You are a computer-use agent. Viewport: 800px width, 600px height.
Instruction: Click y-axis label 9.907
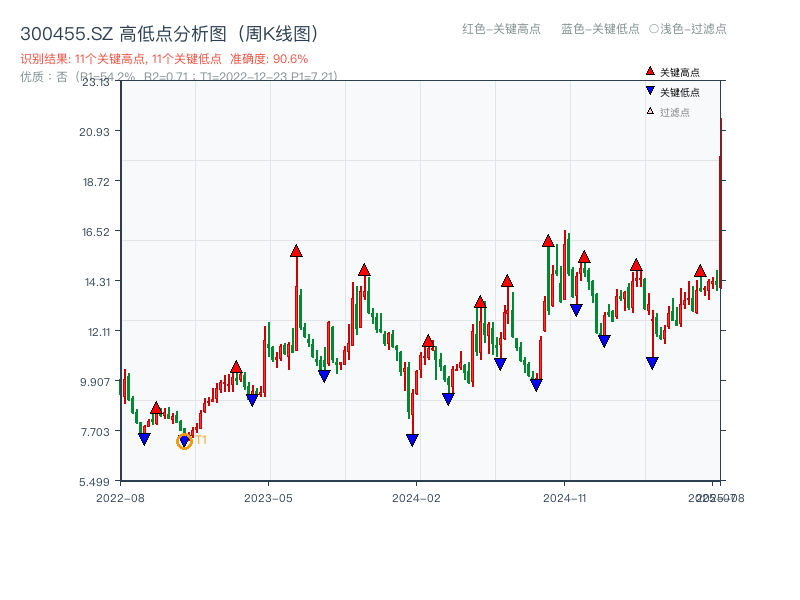point(95,382)
